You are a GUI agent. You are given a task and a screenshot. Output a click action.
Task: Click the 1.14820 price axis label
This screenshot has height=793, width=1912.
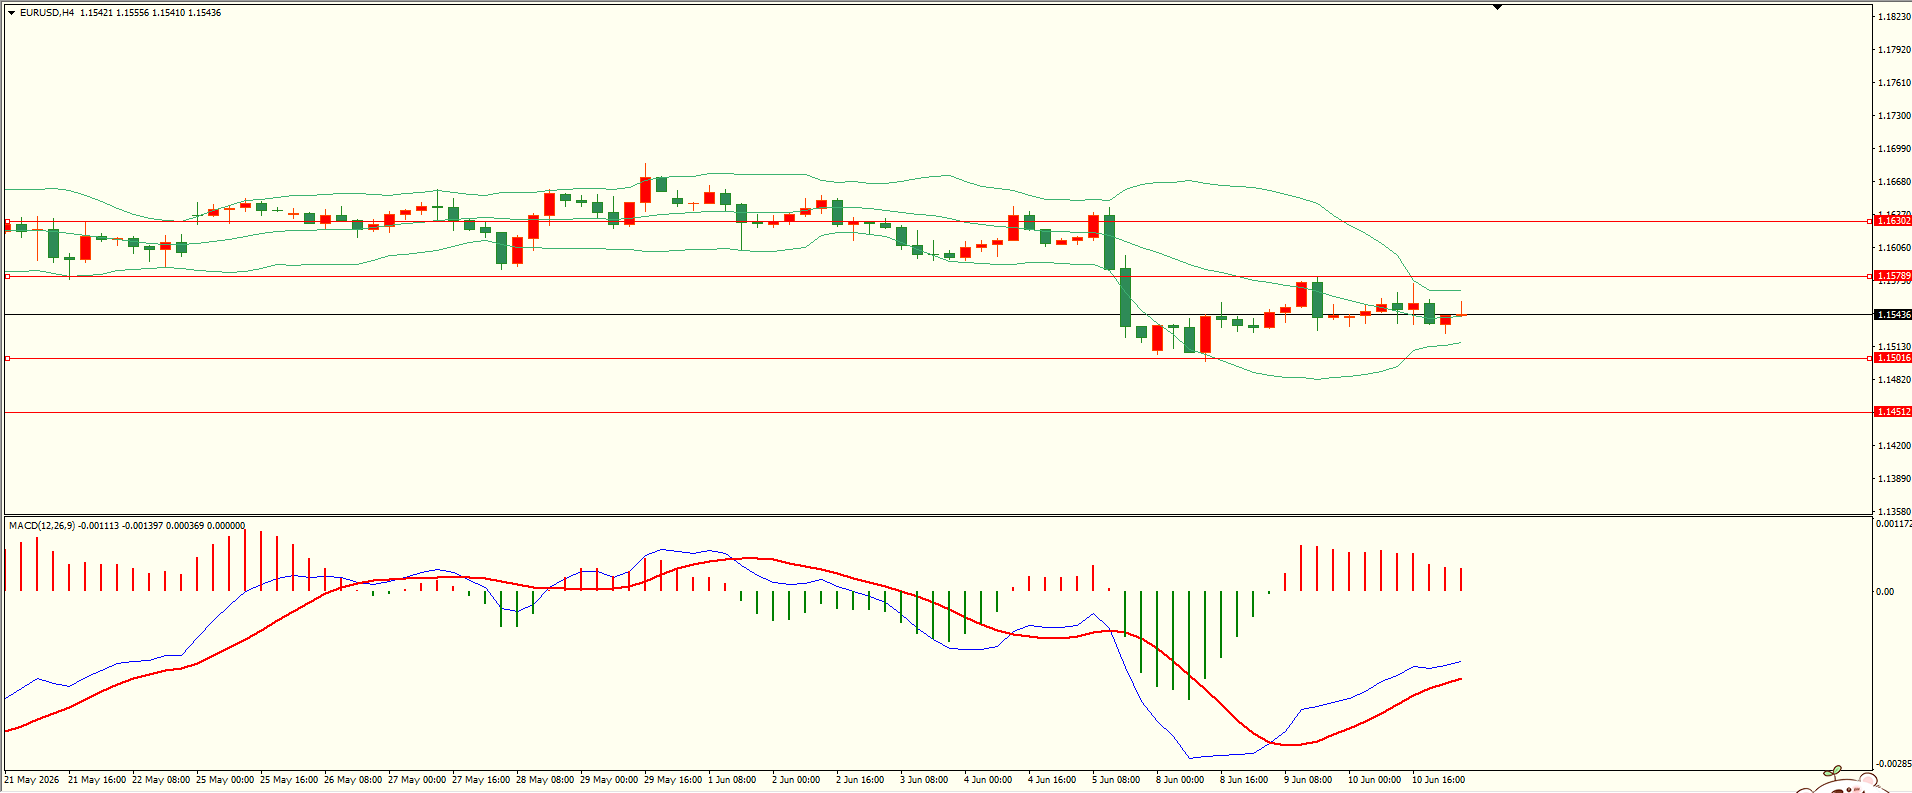[1894, 380]
